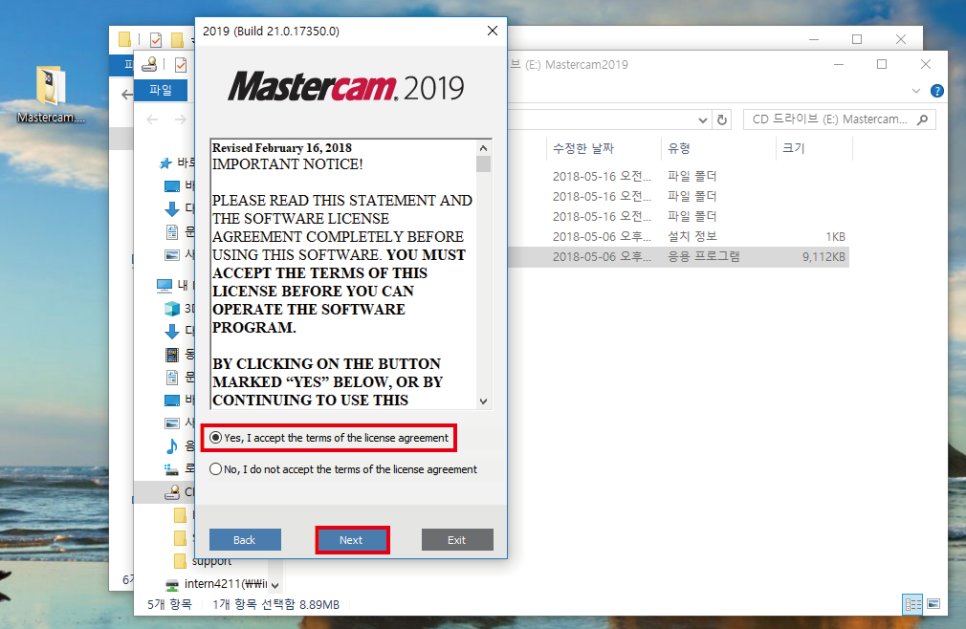
Task: Click the CD 드라이브 search box
Action: 839,120
